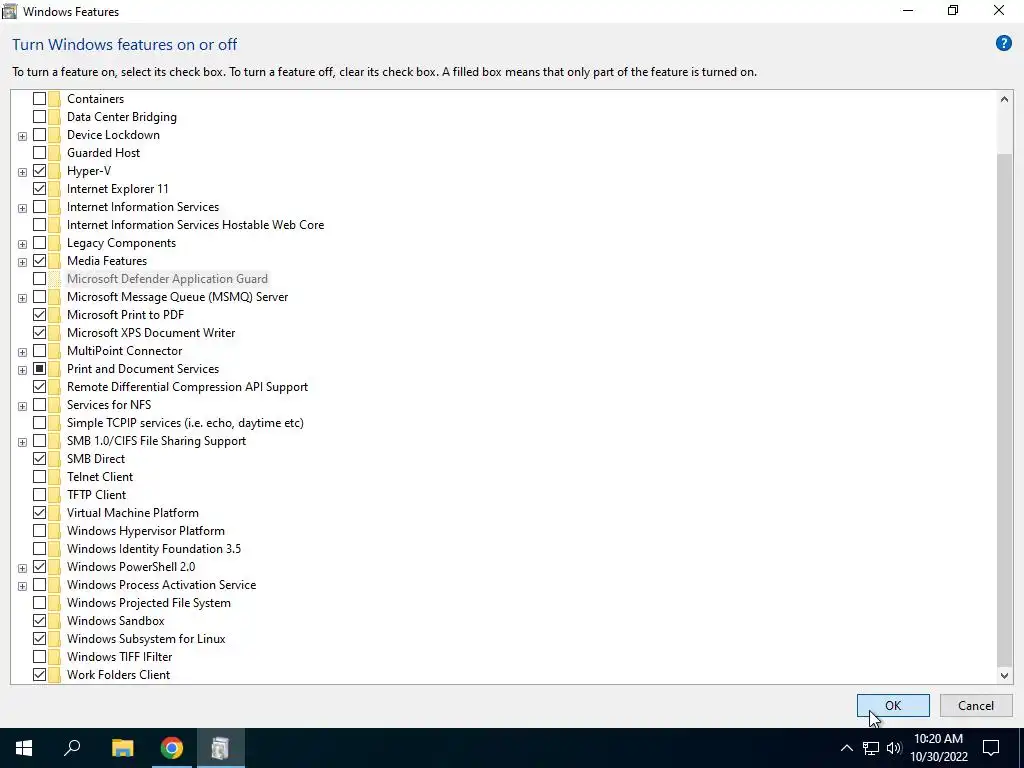Click the Containers folder icon
The width and height of the screenshot is (1024, 768).
pyautogui.click(x=54, y=99)
